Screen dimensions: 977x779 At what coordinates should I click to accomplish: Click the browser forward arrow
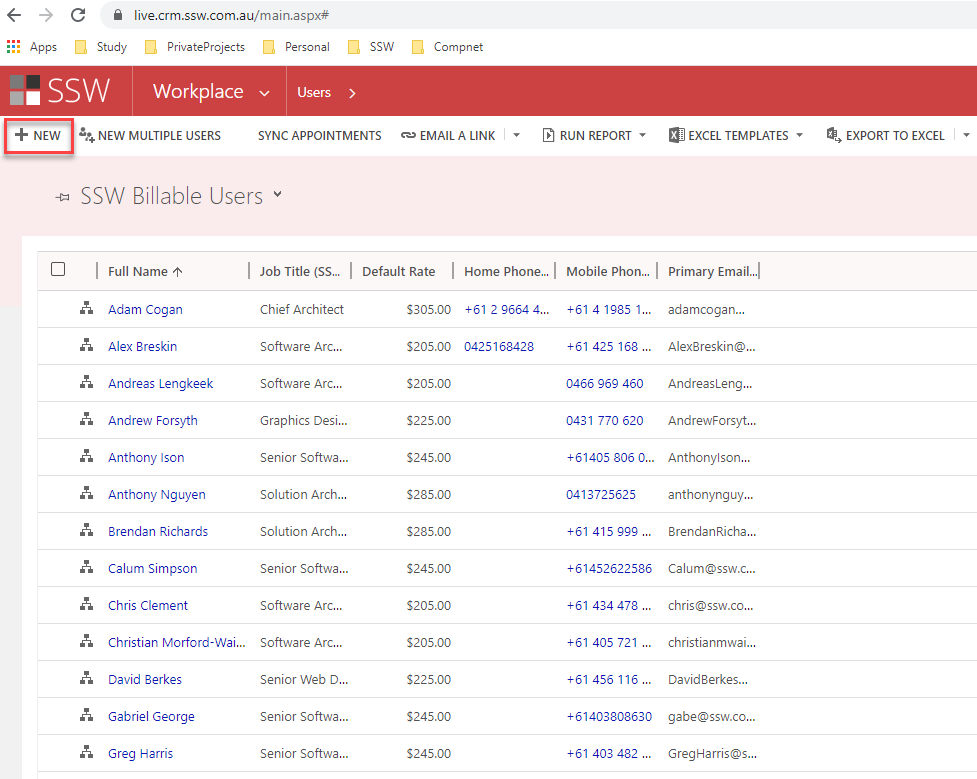[45, 15]
